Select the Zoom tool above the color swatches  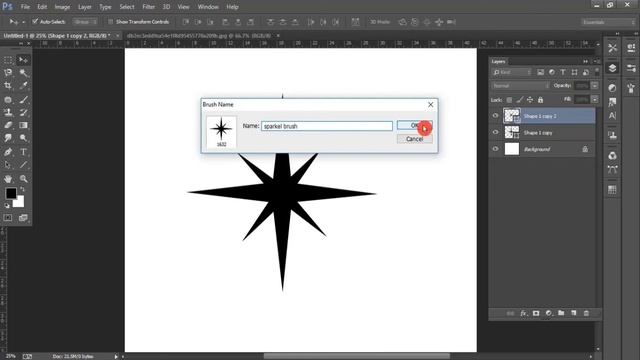23,179
